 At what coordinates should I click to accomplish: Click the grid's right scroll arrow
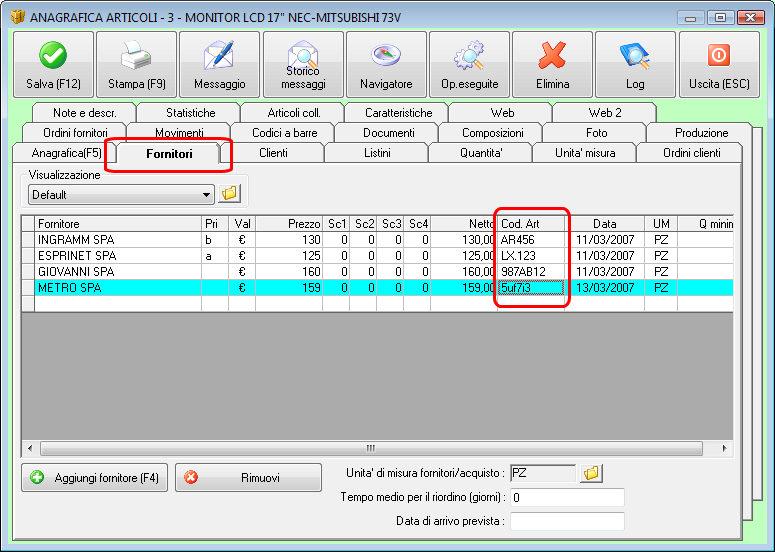pos(724,449)
